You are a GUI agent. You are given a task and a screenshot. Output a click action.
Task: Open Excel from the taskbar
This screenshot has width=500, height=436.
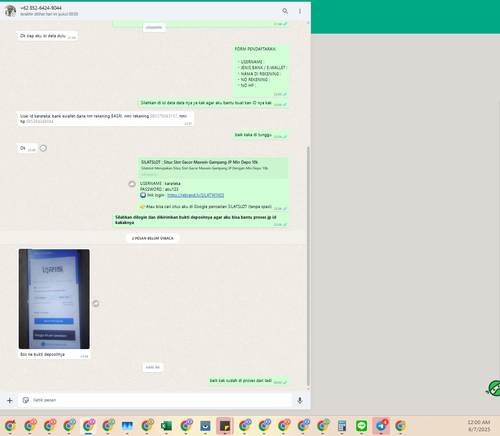[x=166, y=426]
